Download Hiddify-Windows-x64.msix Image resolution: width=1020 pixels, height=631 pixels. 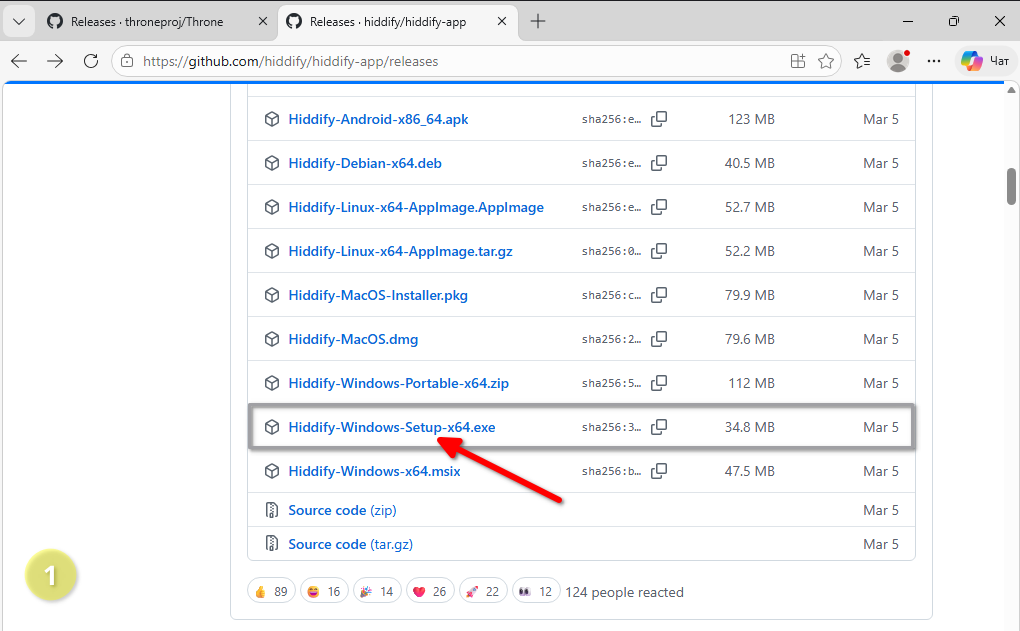pyautogui.click(x=374, y=471)
